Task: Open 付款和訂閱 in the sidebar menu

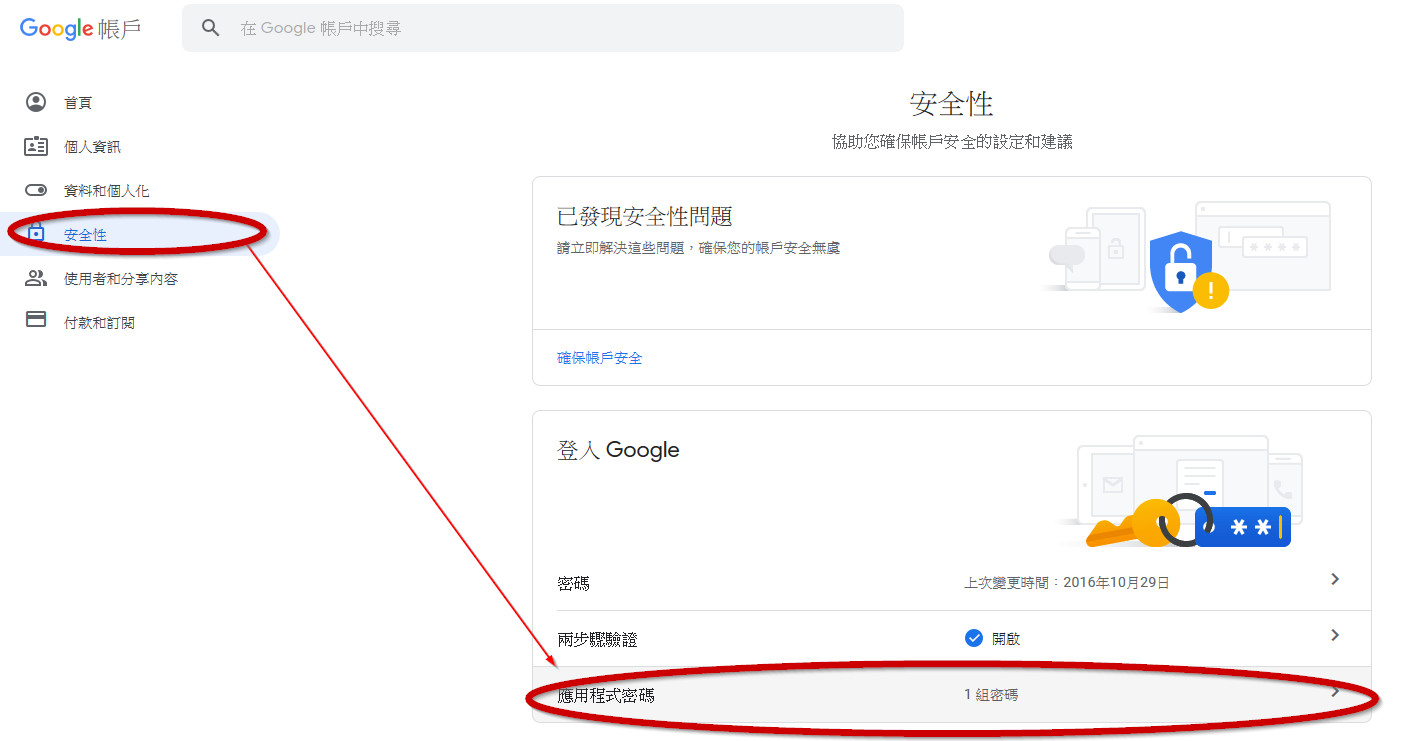Action: point(99,323)
